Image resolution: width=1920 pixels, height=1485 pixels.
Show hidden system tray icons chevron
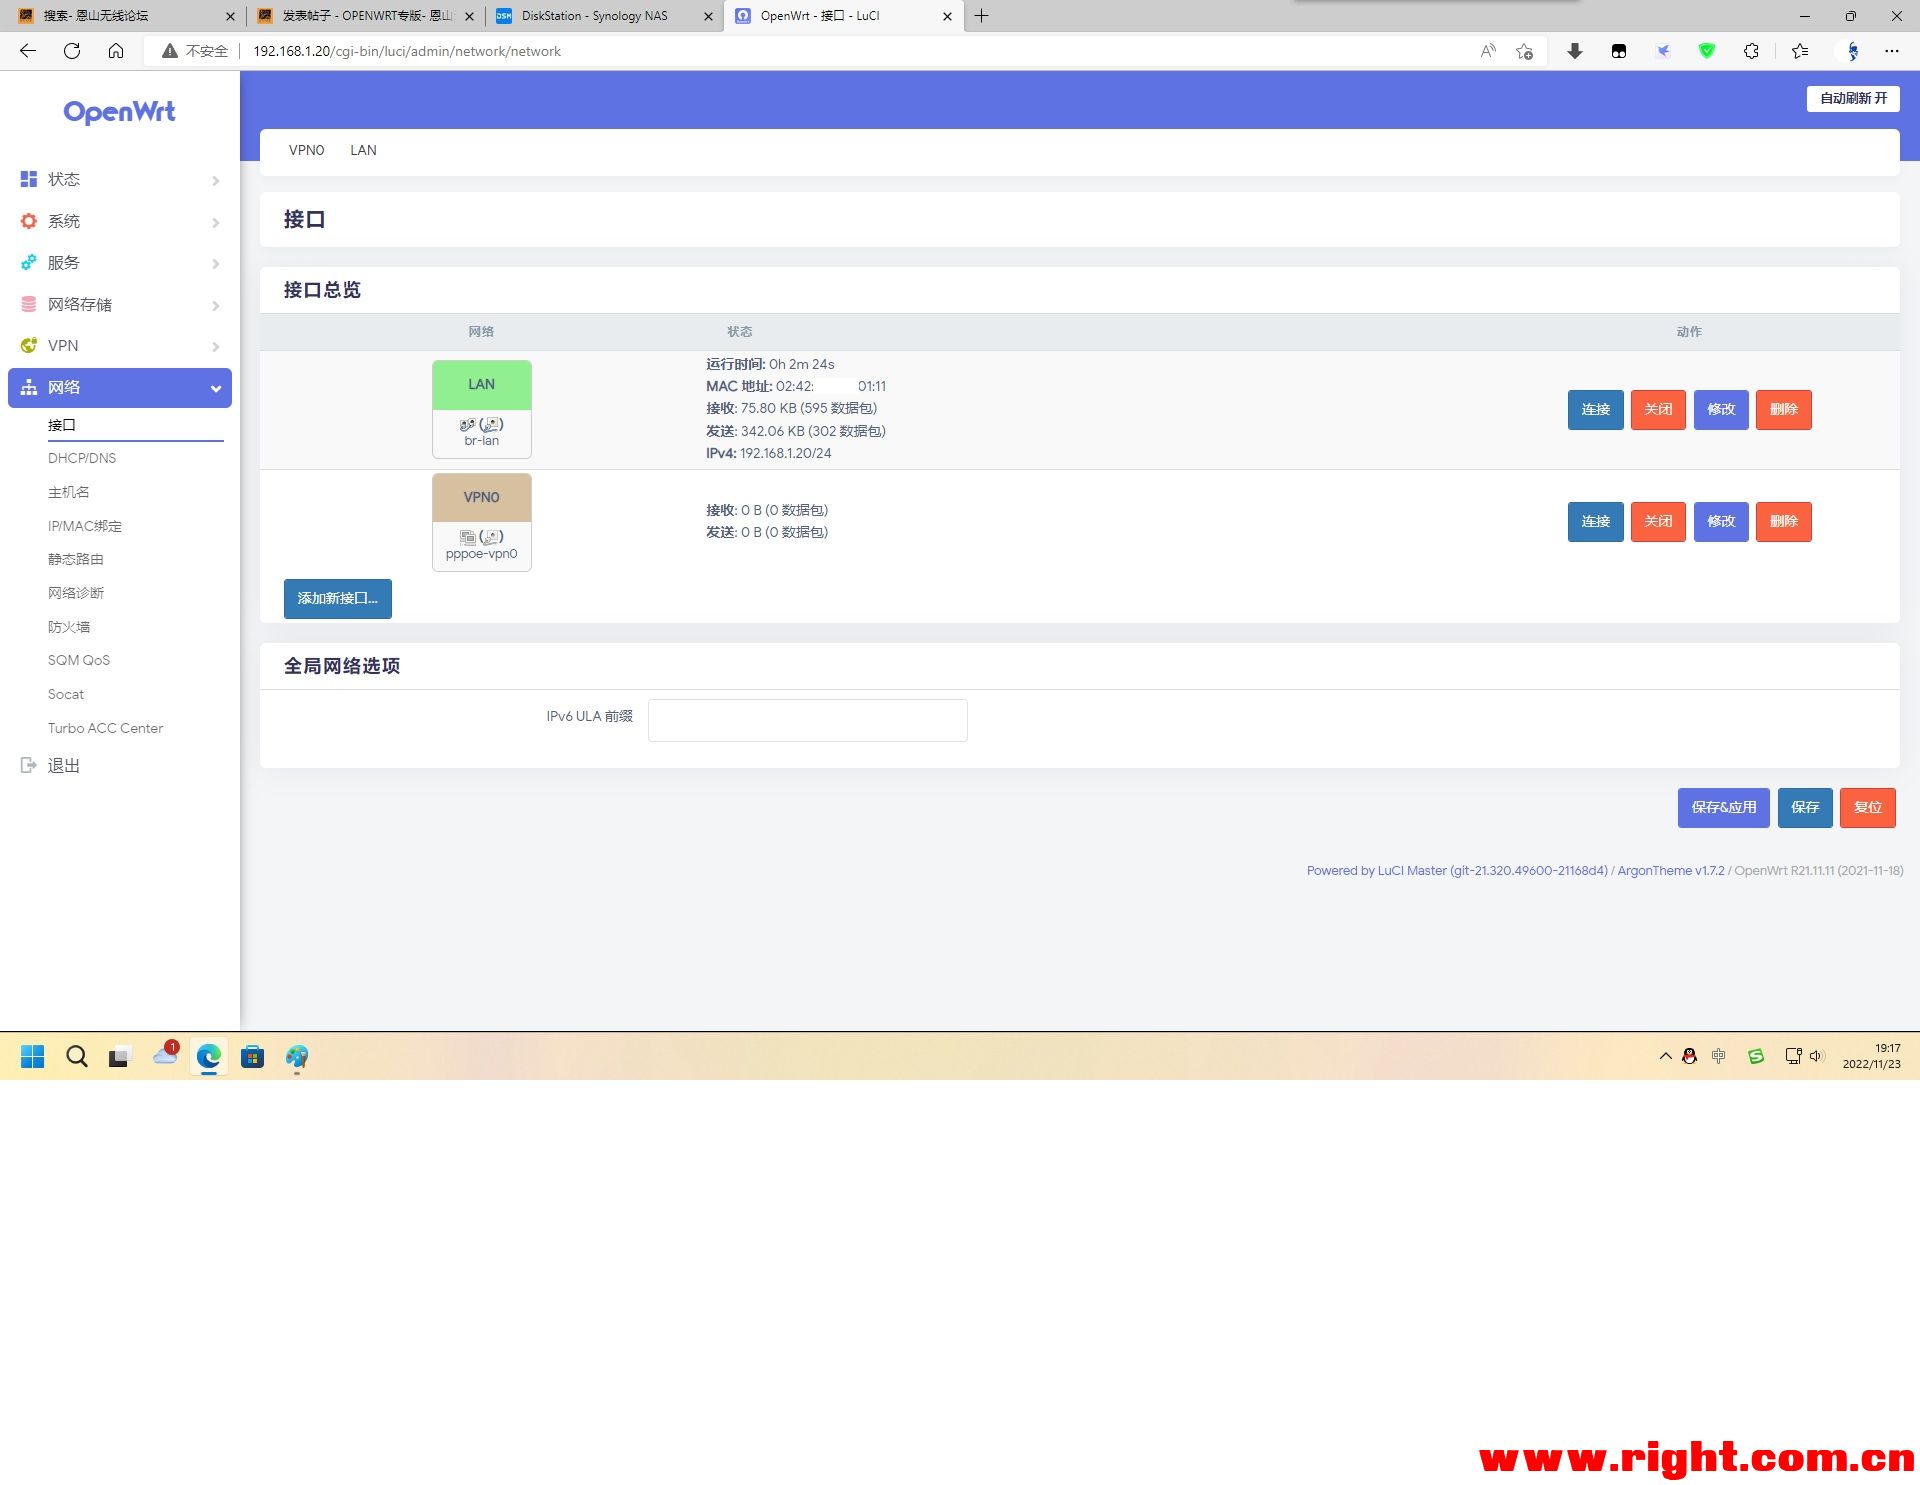tap(1666, 1056)
